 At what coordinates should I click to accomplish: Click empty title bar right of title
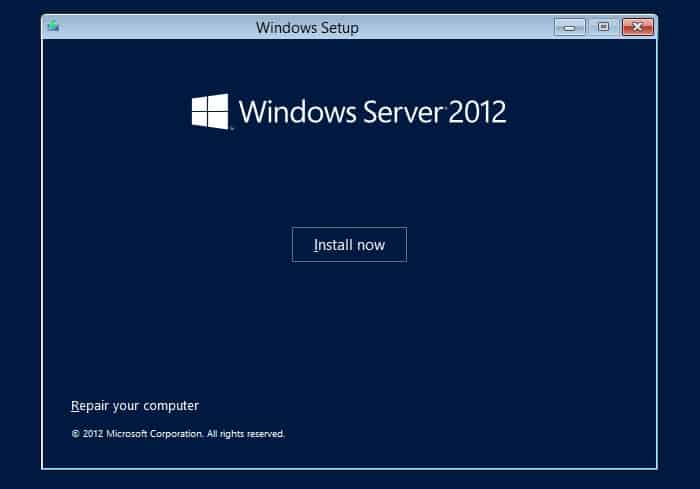[x=450, y=28]
